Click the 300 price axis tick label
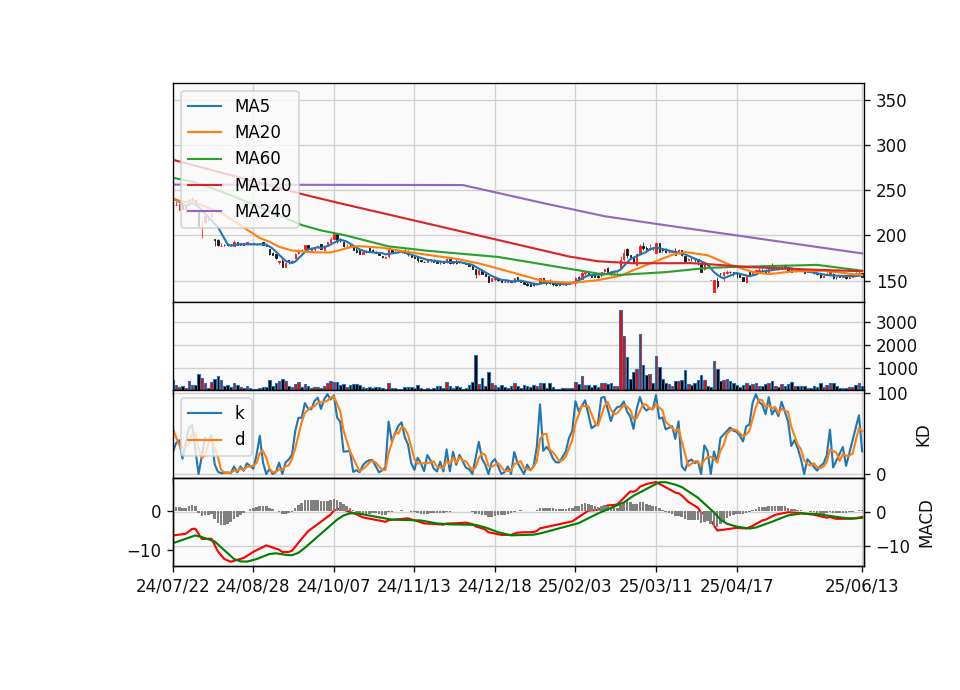Viewport: 960px width, 690px height. coord(891,146)
